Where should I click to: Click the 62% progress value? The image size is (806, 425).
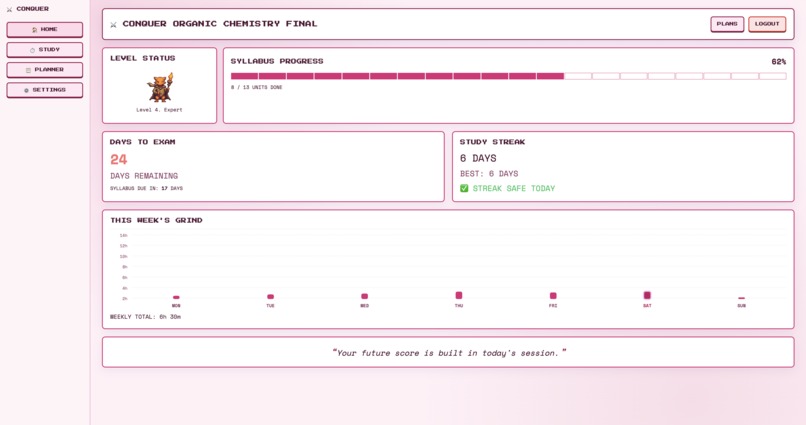pyautogui.click(x=778, y=62)
